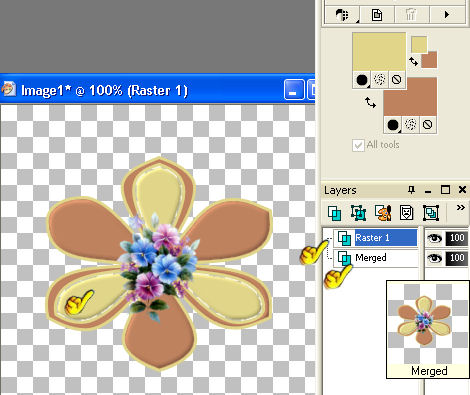
Task: Click New Art Media Layer icon
Action: pyautogui.click(x=383, y=213)
